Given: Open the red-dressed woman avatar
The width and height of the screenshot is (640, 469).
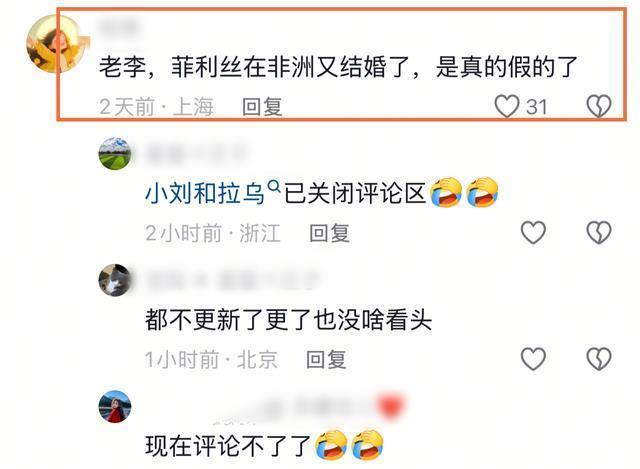Looking at the screenshot, I should point(115,407).
